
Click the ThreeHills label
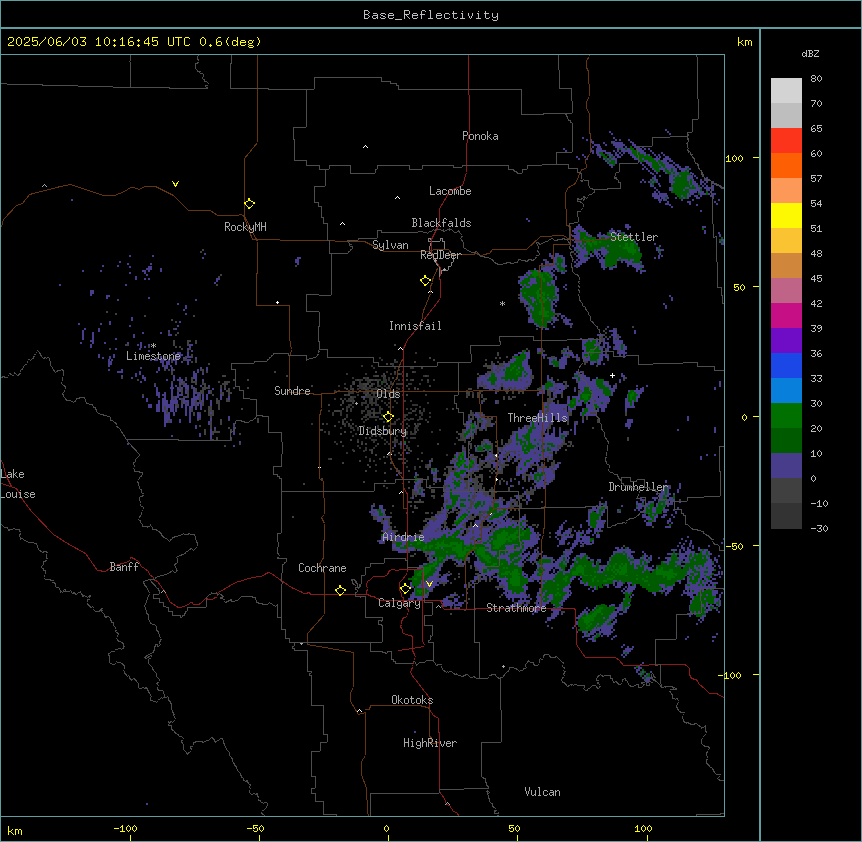pos(537,418)
